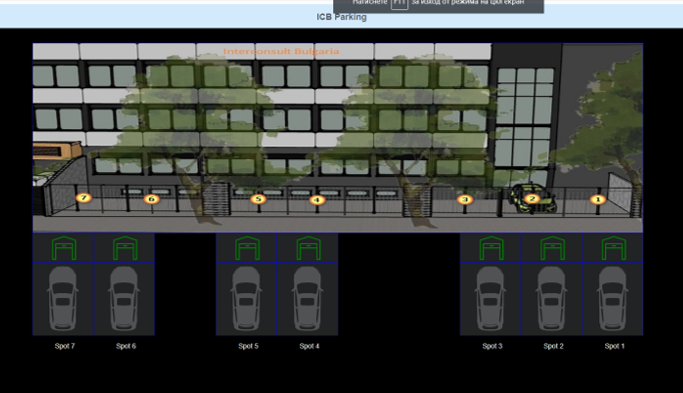Click the Spot 7 label
Viewport: 683px width, 393px height.
click(64, 346)
